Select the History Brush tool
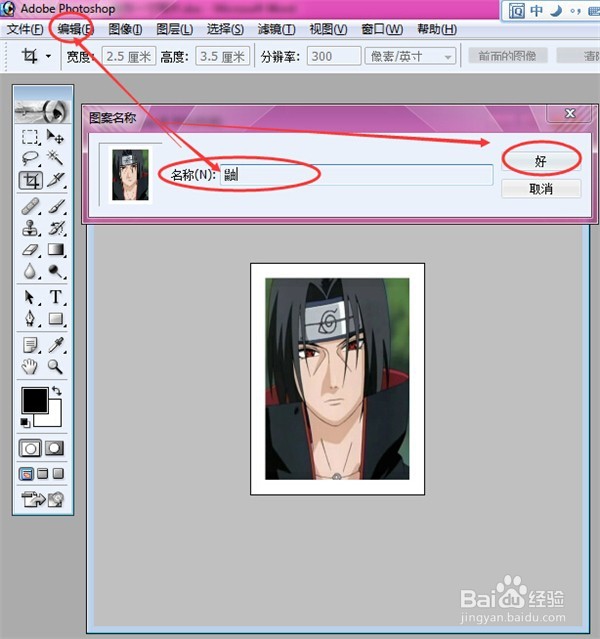 point(56,228)
